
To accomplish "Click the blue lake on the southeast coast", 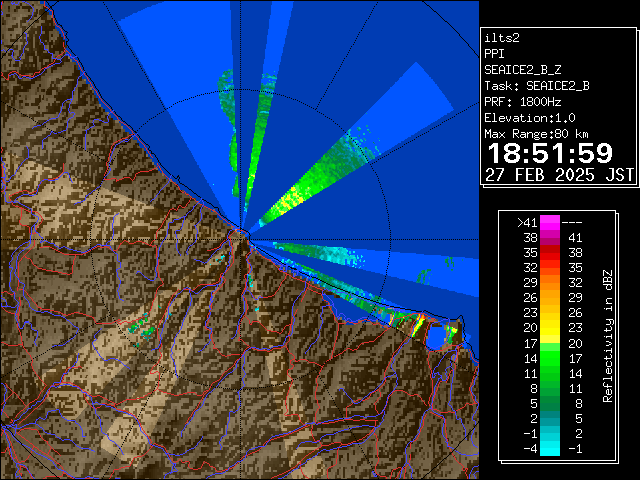I will (x=437, y=337).
